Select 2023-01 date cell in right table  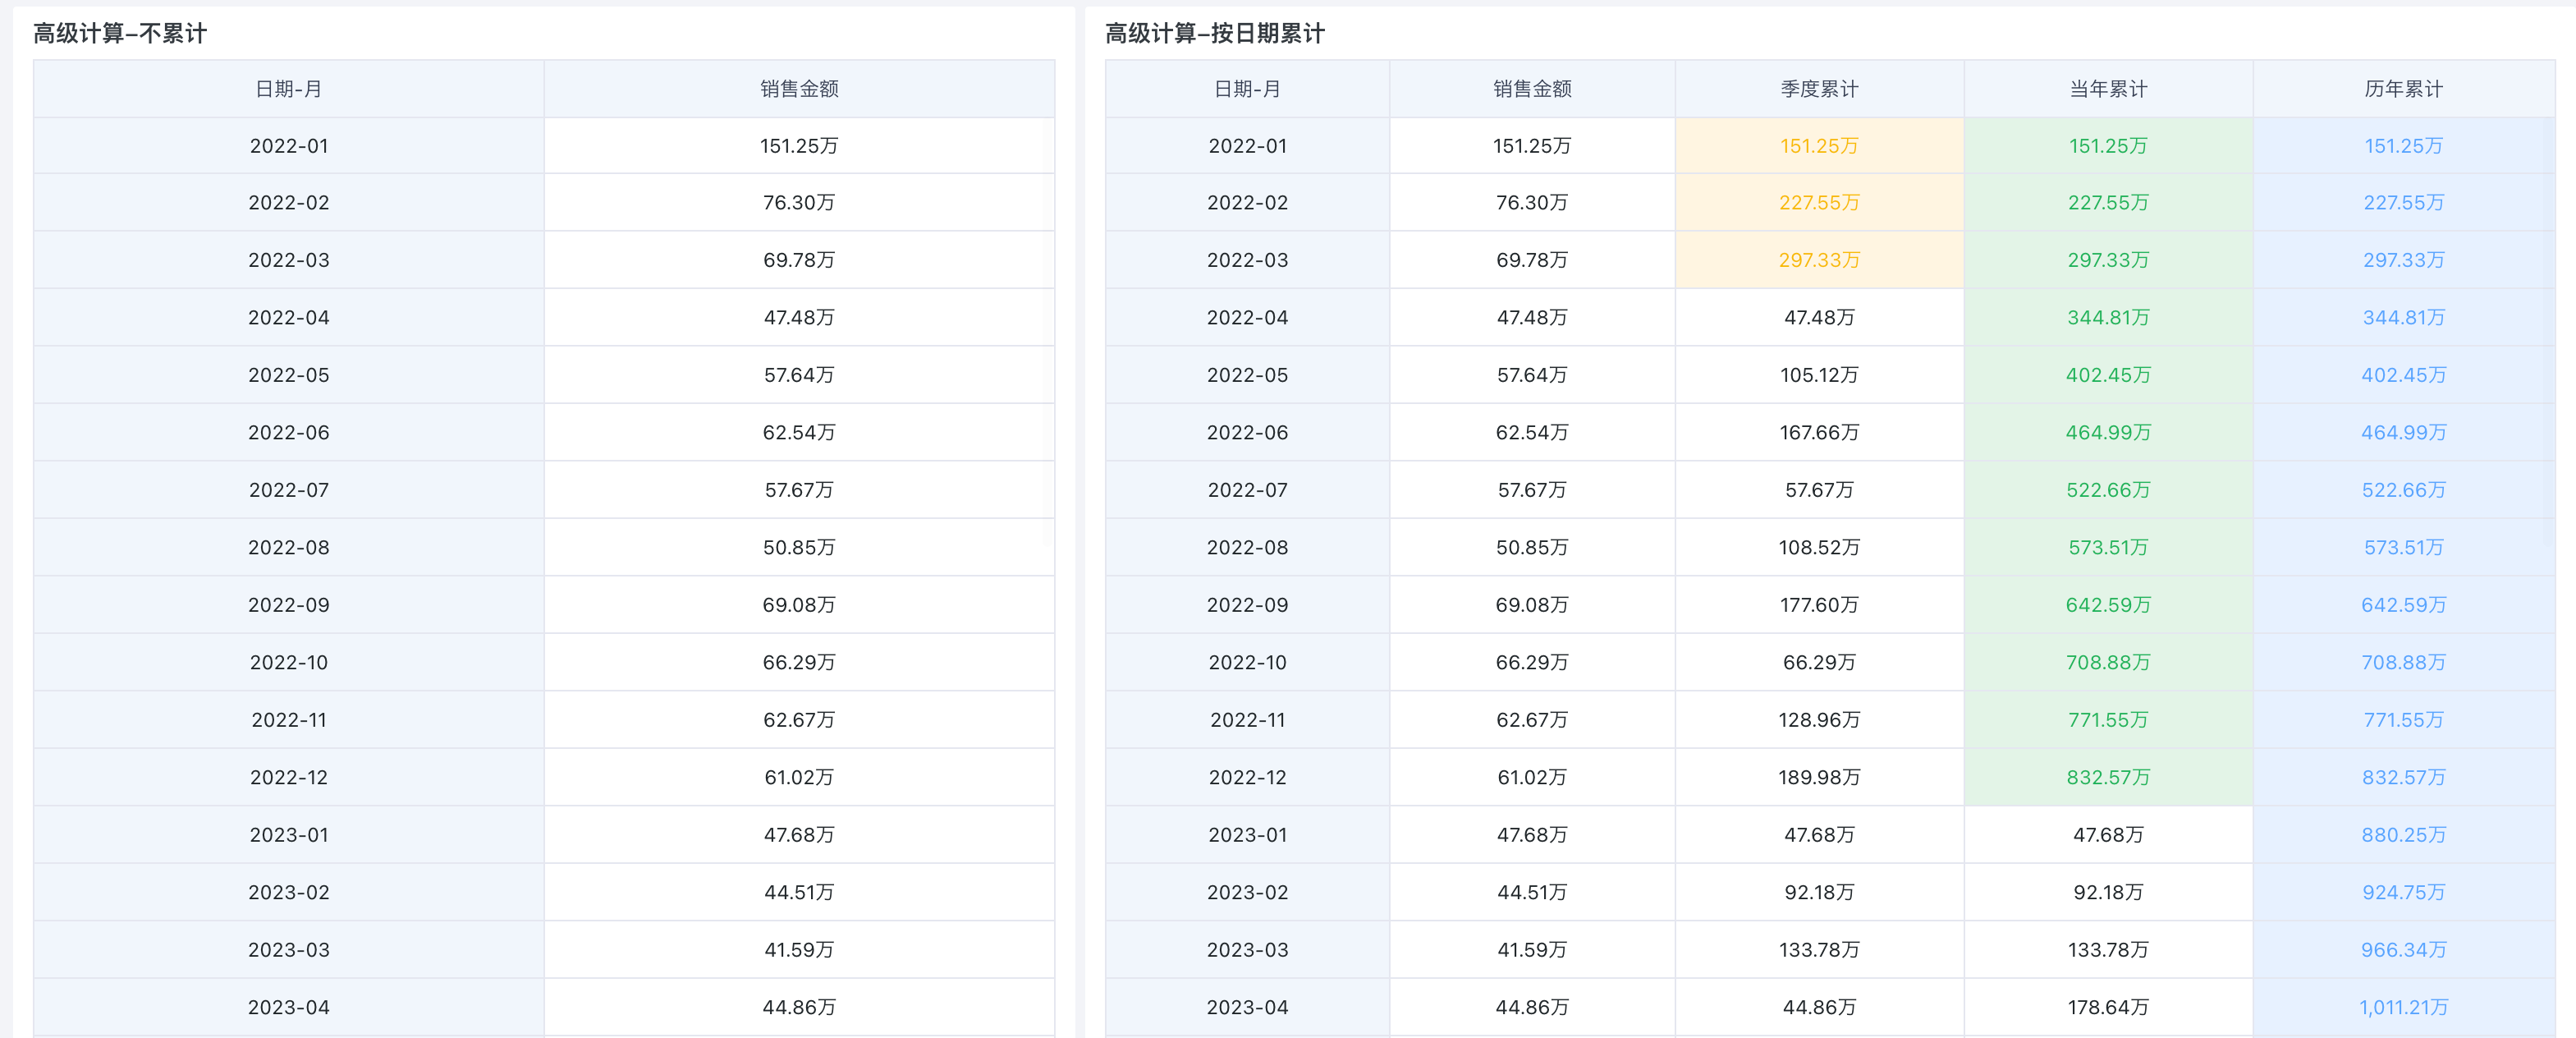point(1247,834)
